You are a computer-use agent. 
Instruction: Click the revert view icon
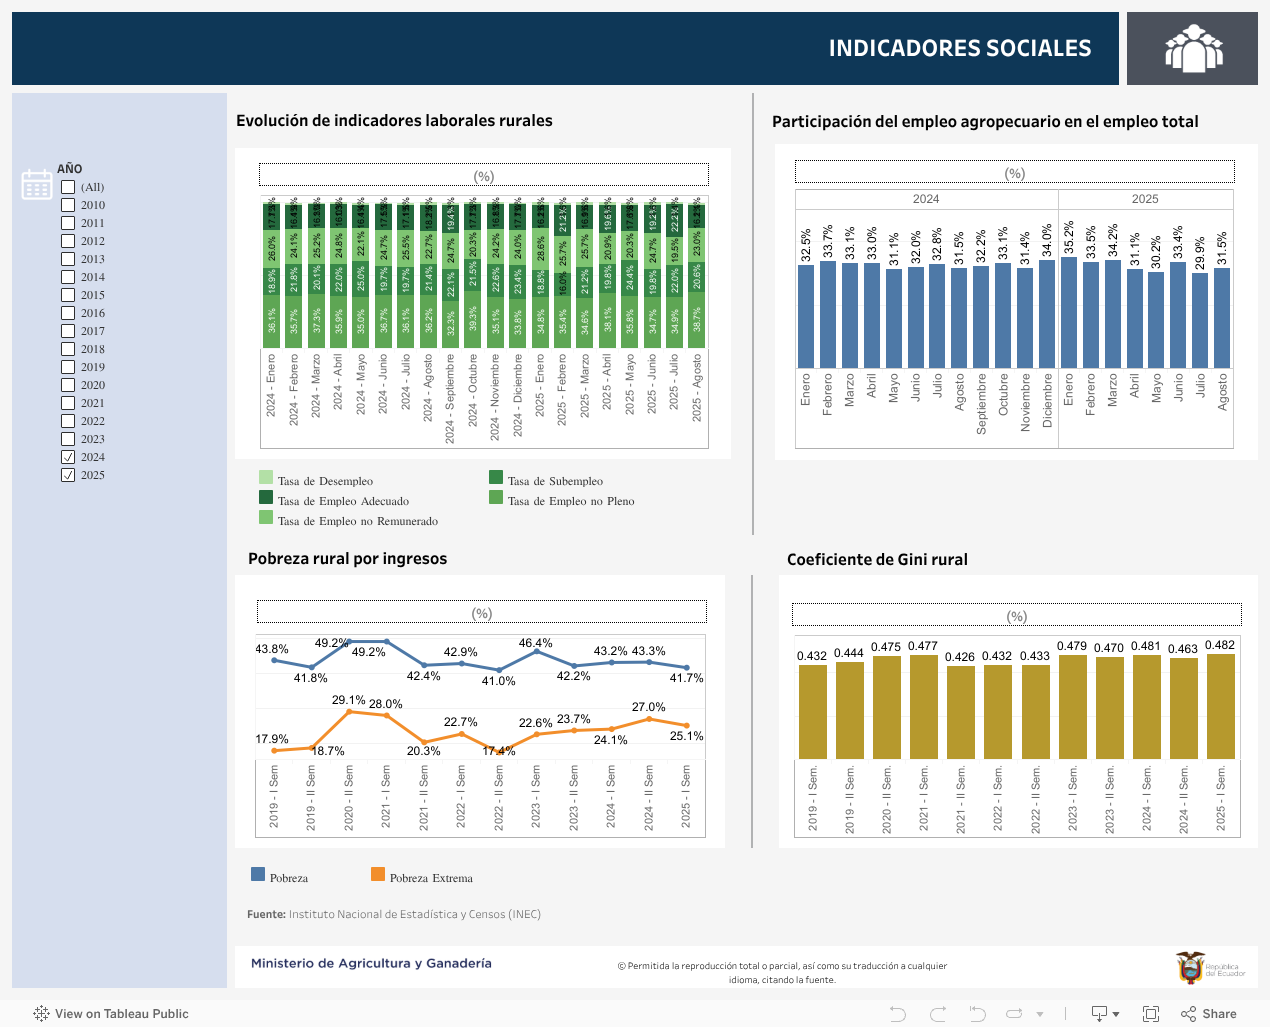coord(977,1014)
